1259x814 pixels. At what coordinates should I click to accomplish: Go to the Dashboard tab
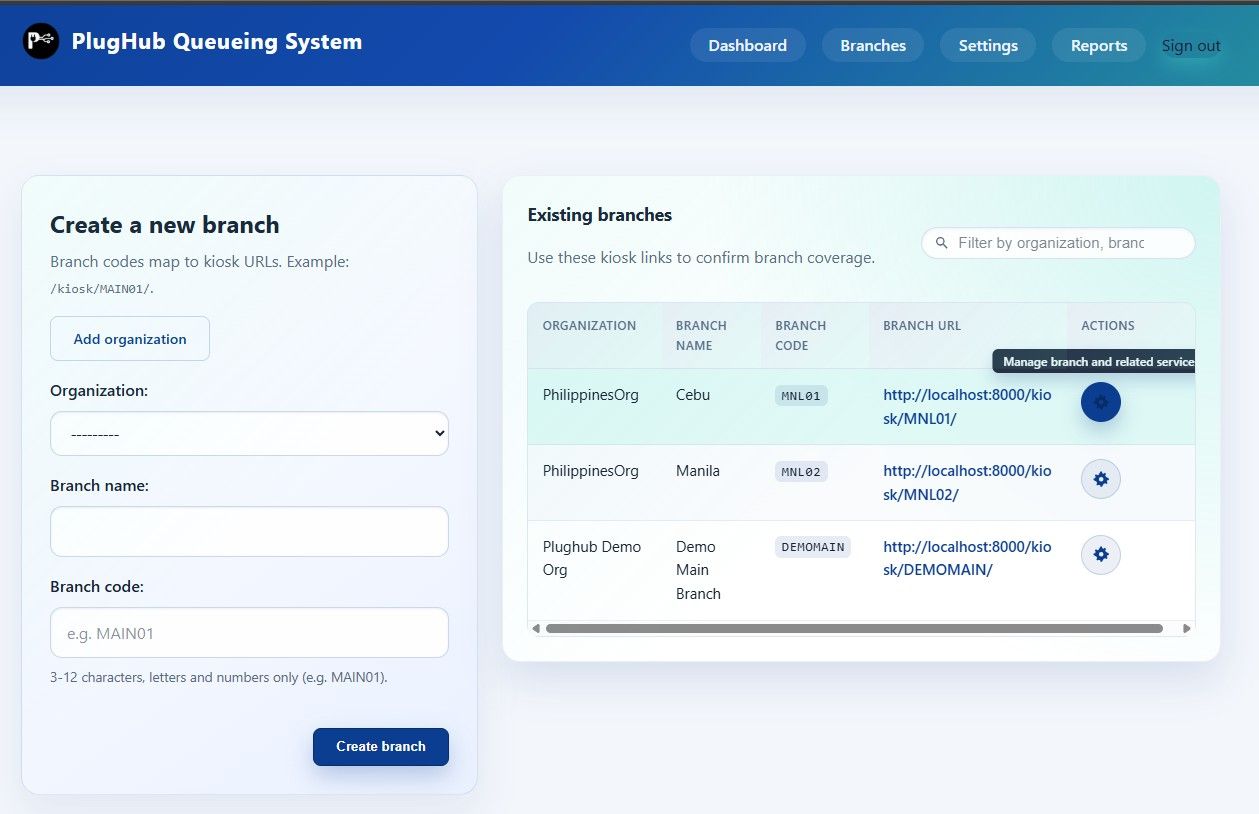[x=747, y=45]
